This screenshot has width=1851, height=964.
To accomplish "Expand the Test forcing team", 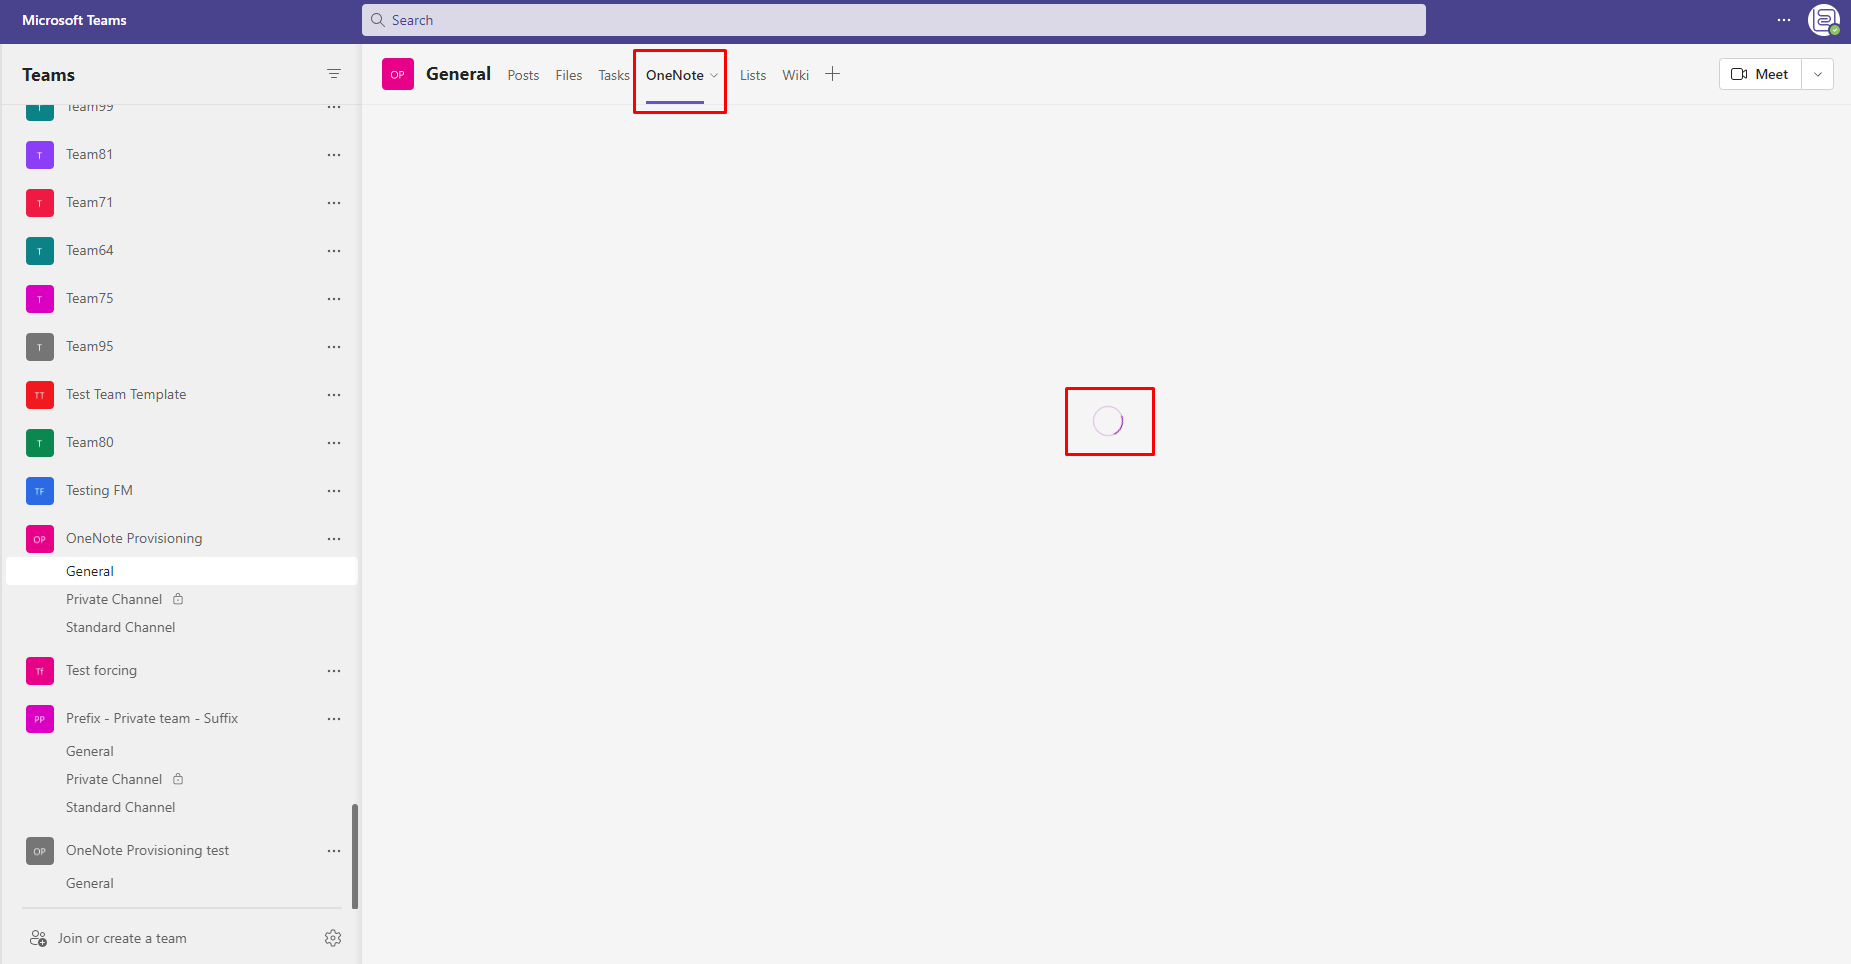I will pos(101,670).
